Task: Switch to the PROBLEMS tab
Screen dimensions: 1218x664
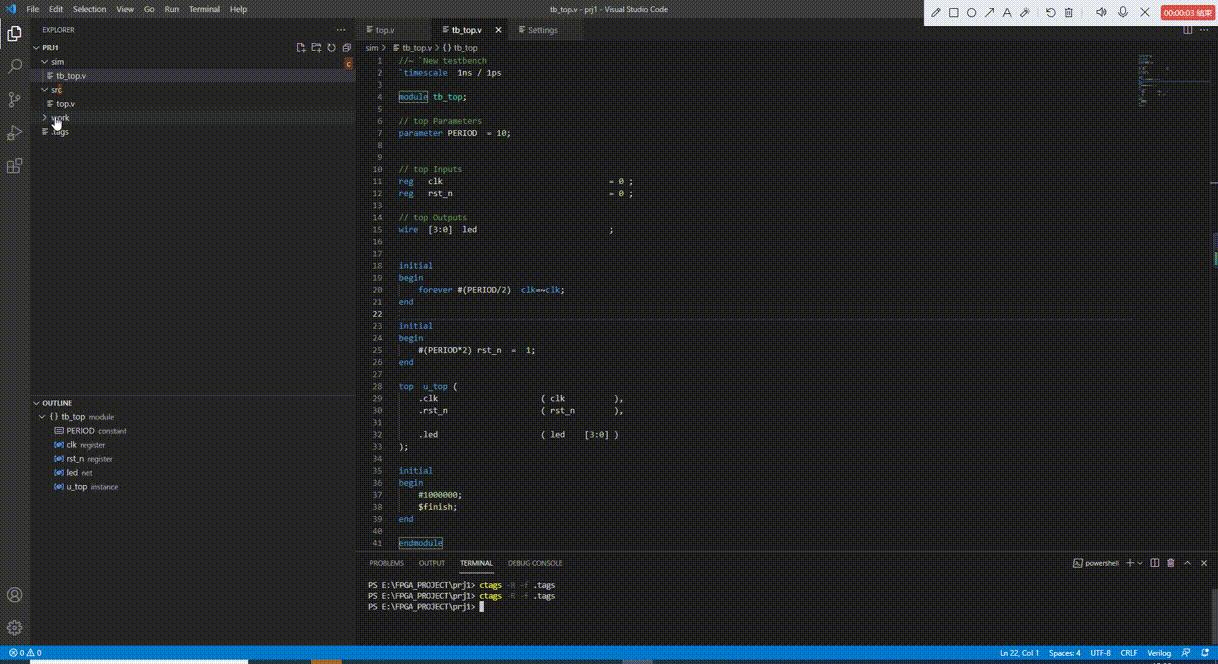Action: pyautogui.click(x=386, y=563)
